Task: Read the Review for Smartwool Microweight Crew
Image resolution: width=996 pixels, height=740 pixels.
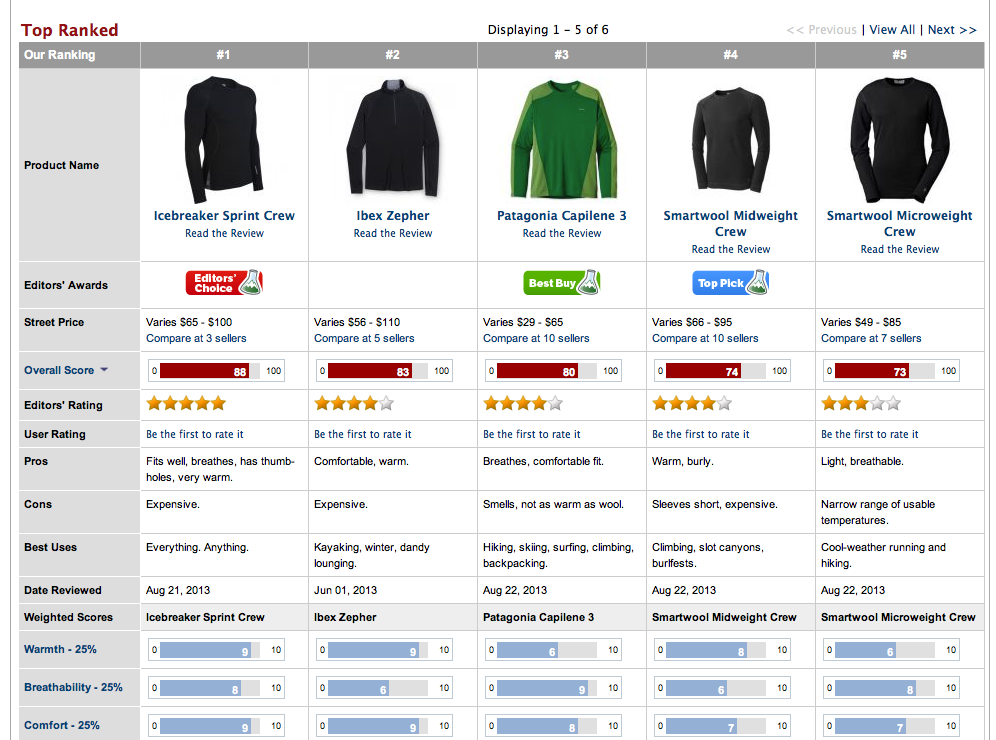Action: click(899, 249)
